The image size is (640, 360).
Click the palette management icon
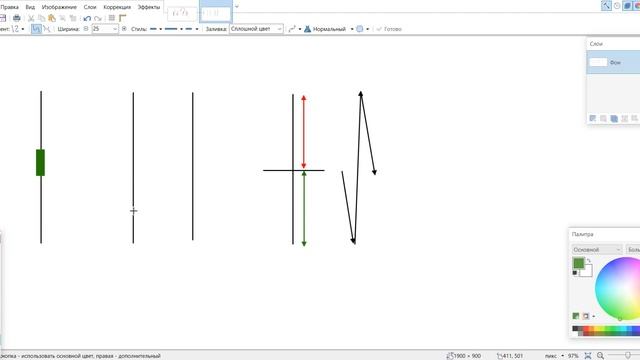click(x=586, y=316)
